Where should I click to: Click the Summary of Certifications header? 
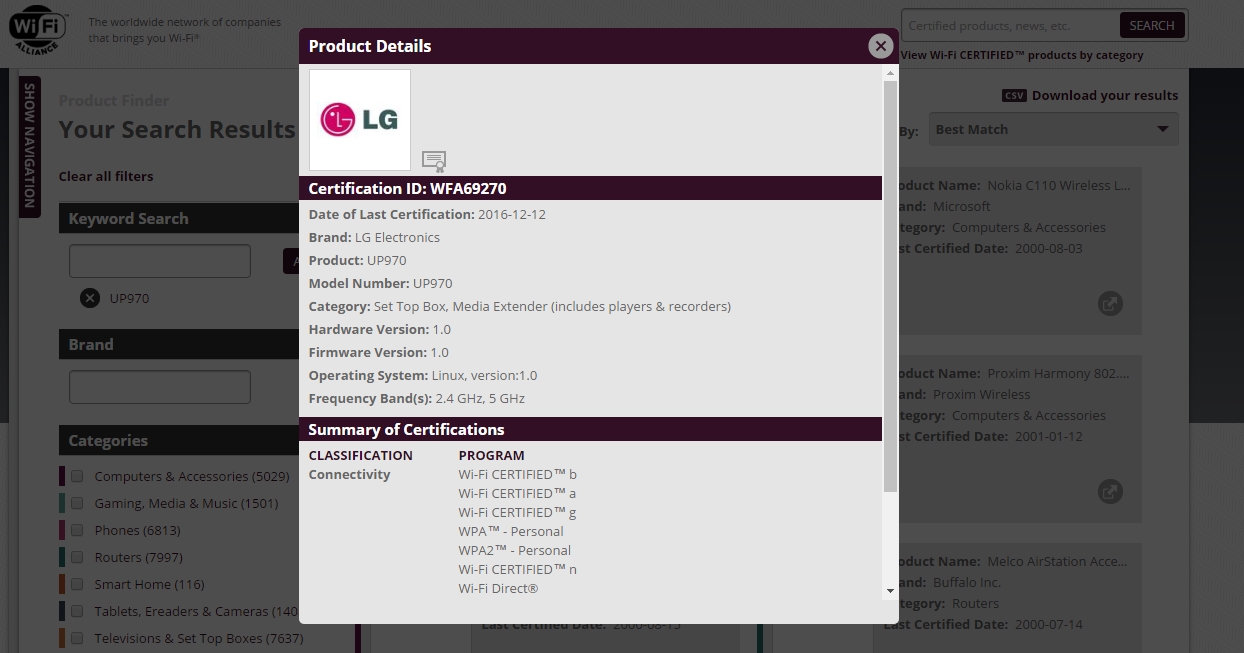[x=590, y=429]
